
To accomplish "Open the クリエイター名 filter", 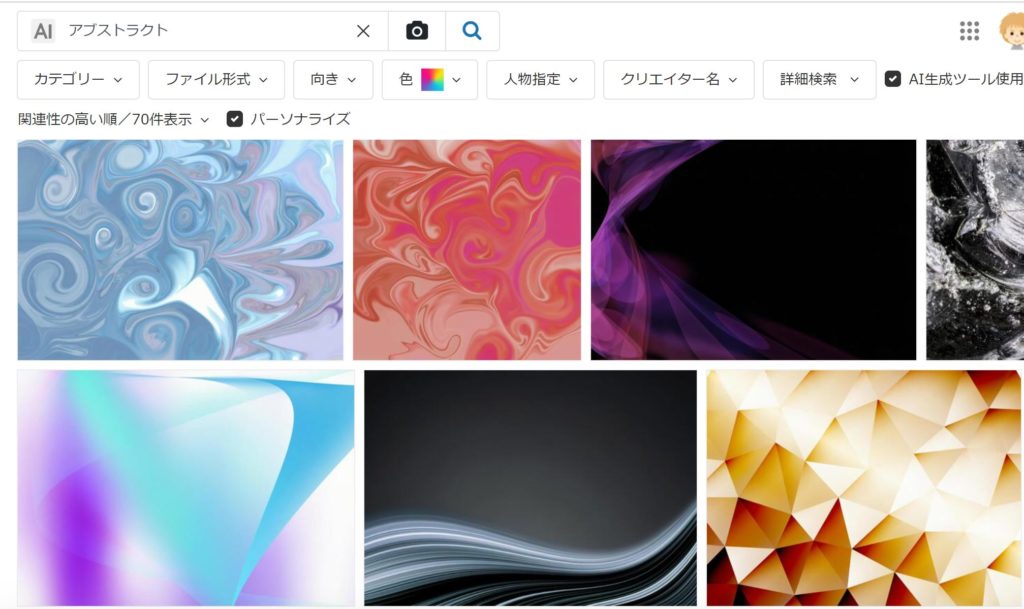I will click(678, 79).
